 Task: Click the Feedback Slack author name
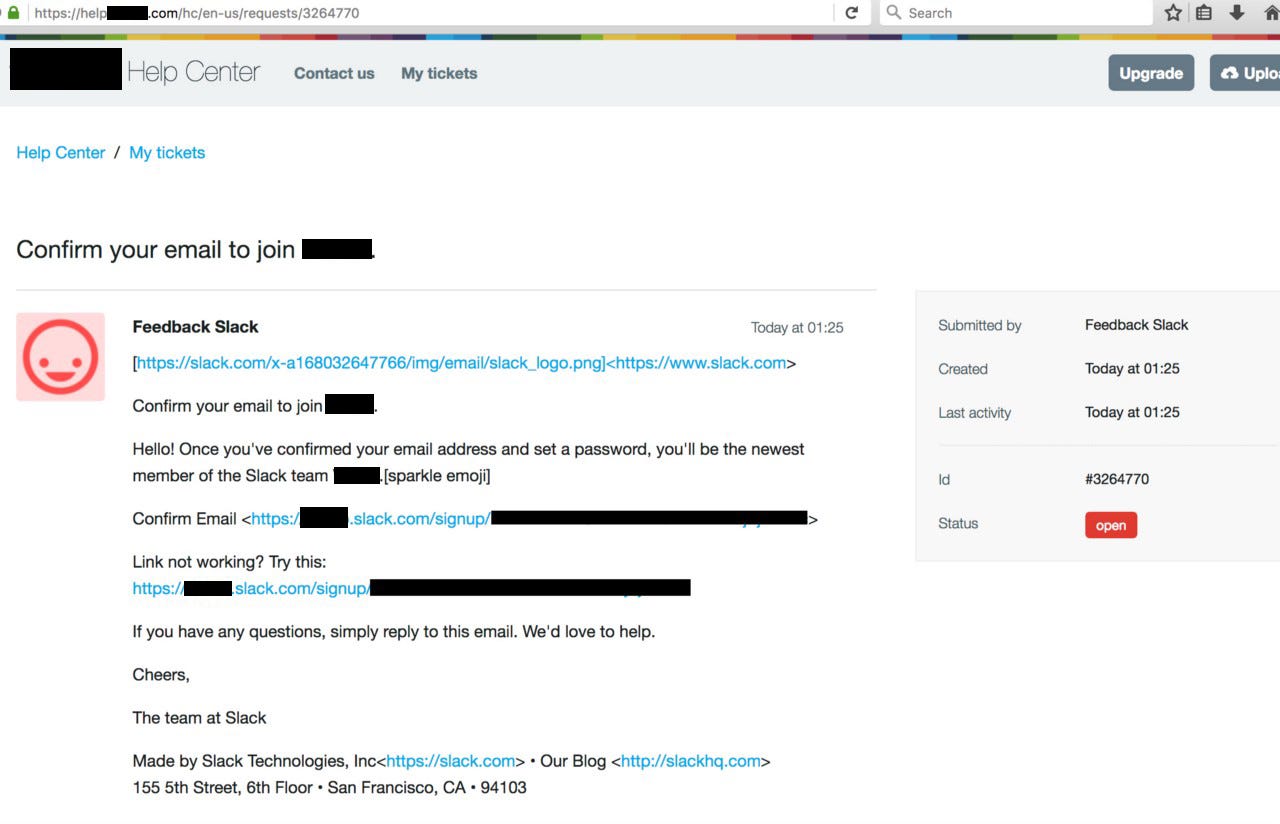[x=196, y=327]
